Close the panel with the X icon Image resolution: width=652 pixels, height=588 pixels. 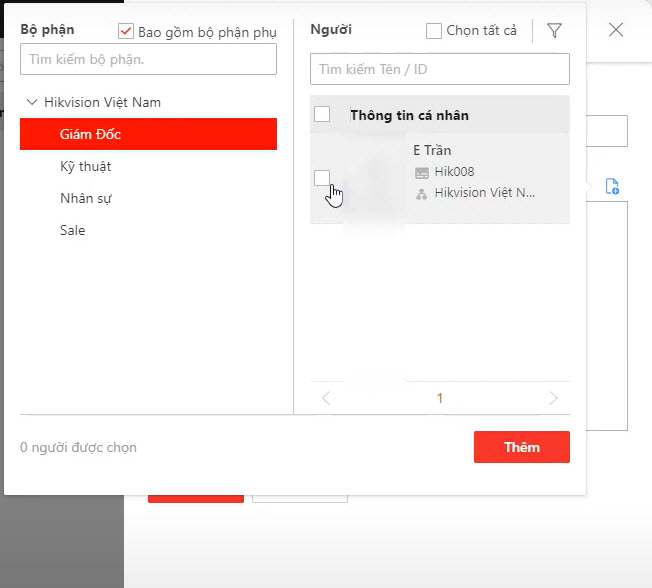pos(616,30)
